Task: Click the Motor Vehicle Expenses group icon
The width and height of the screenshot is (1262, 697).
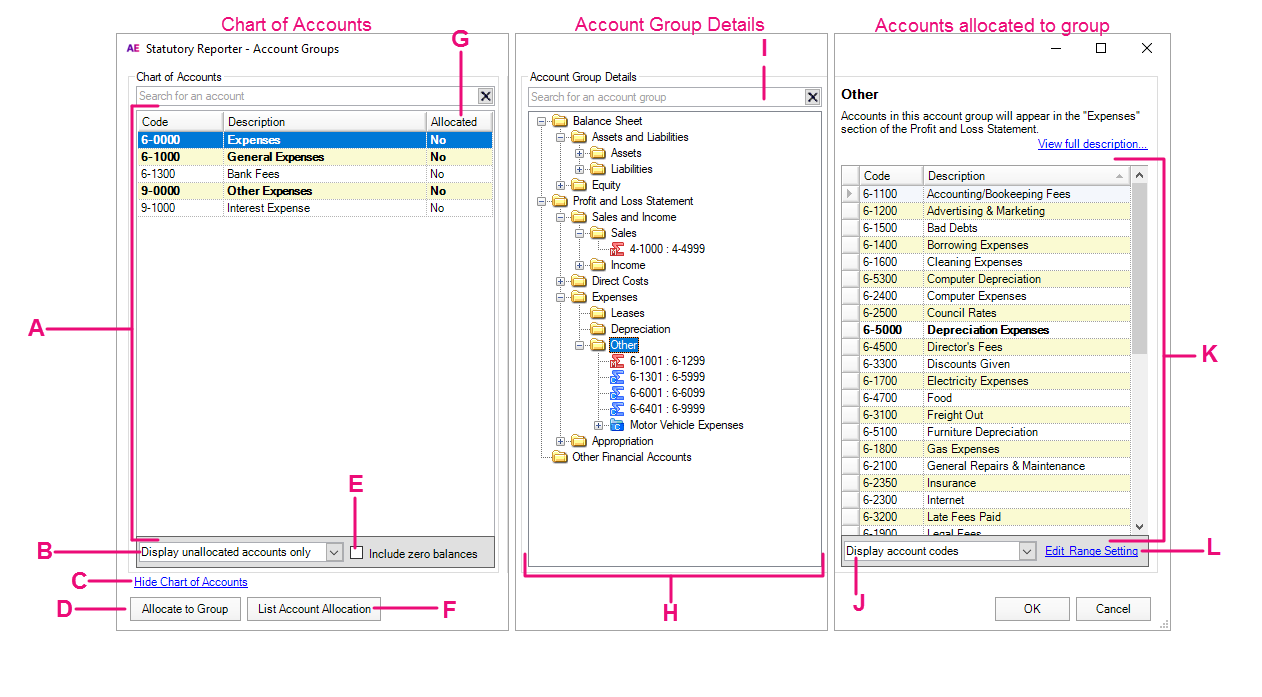Action: (x=617, y=425)
